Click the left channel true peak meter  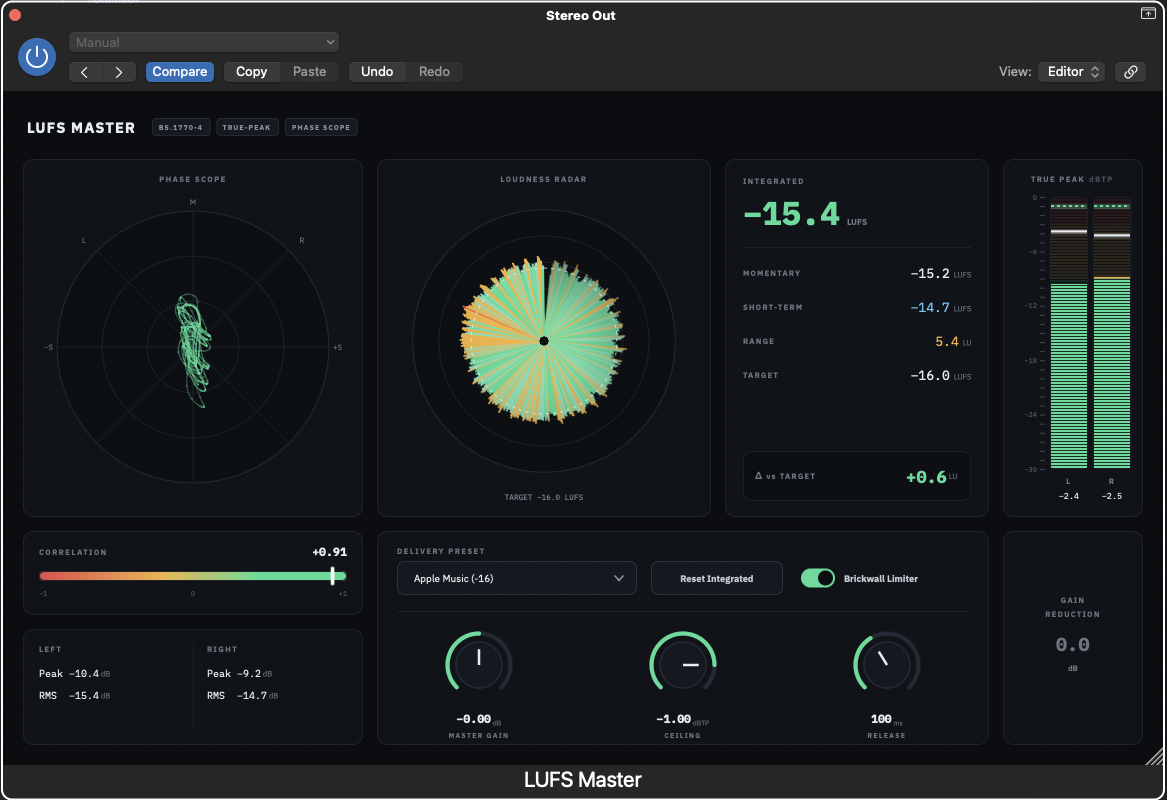[1069, 333]
